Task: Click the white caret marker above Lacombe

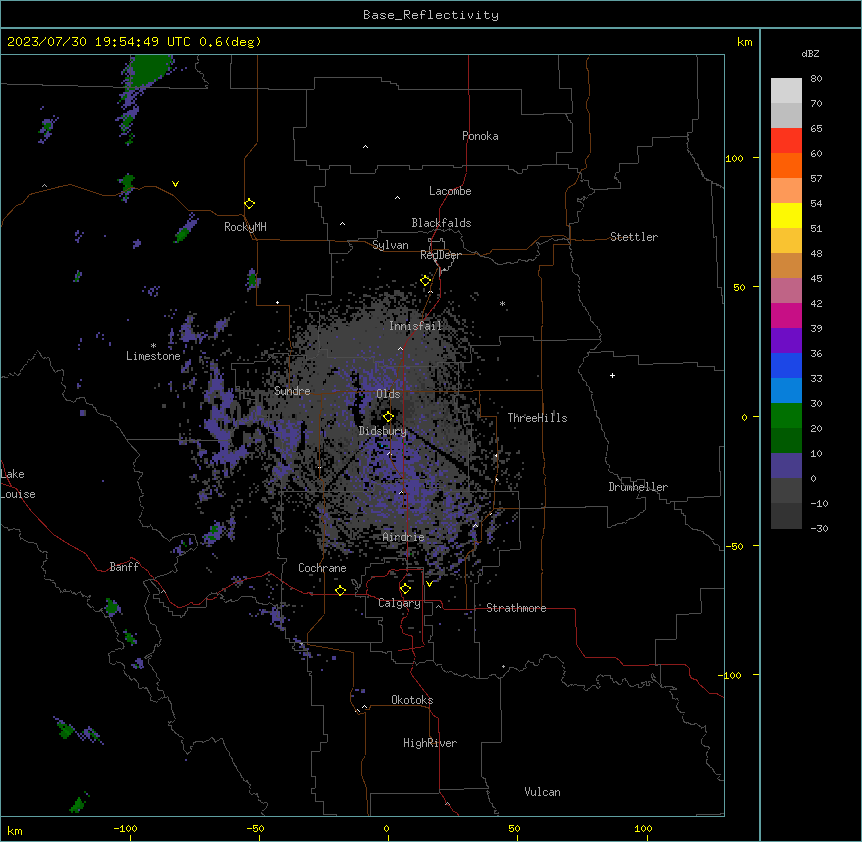Action: (x=397, y=197)
